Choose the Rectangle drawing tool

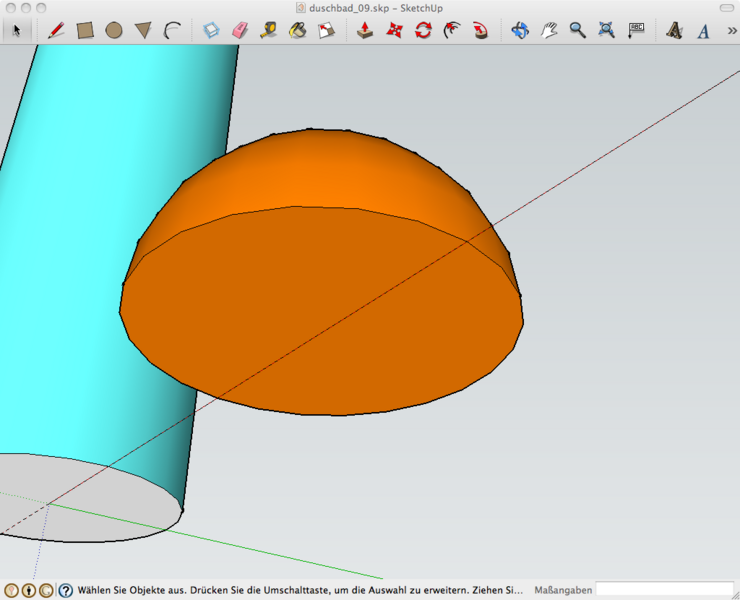tap(85, 30)
